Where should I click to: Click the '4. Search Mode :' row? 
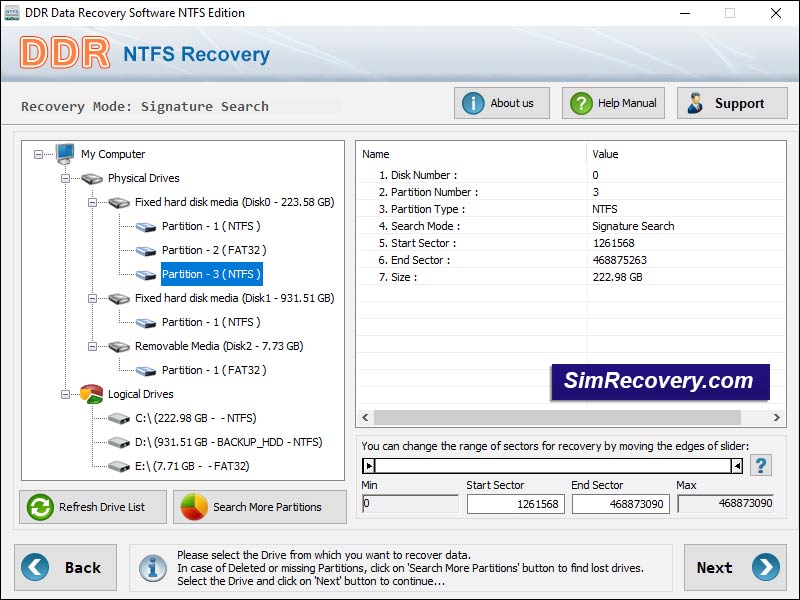tap(571, 226)
